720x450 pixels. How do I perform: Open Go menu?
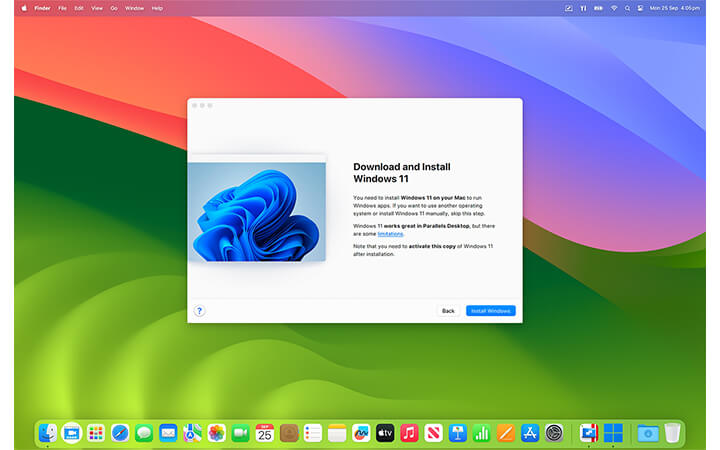click(x=114, y=8)
